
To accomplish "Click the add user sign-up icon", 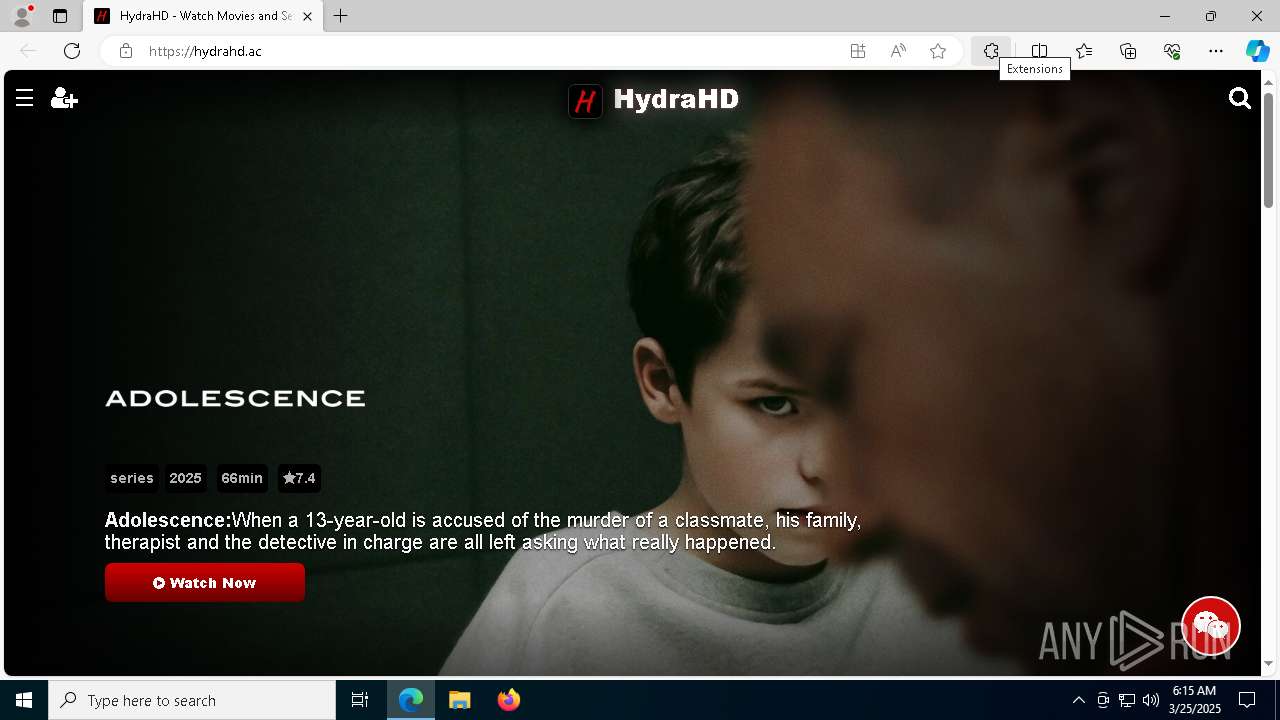I will [64, 98].
